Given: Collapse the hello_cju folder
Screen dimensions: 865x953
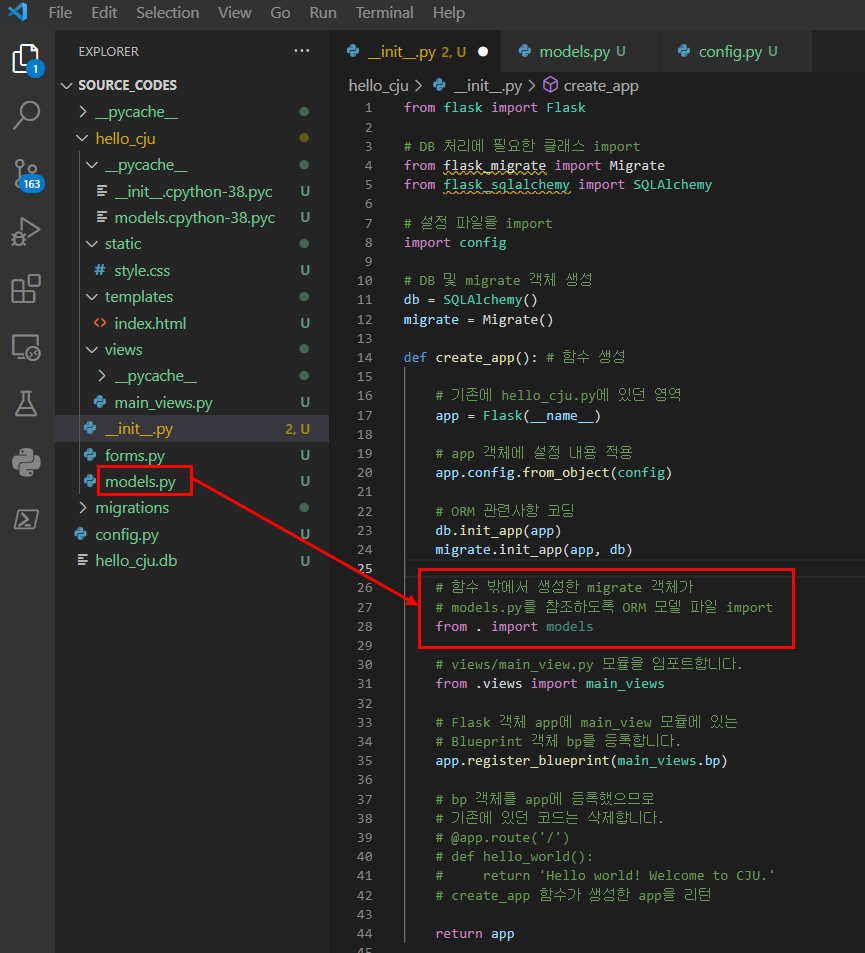Looking at the screenshot, I should click(83, 139).
